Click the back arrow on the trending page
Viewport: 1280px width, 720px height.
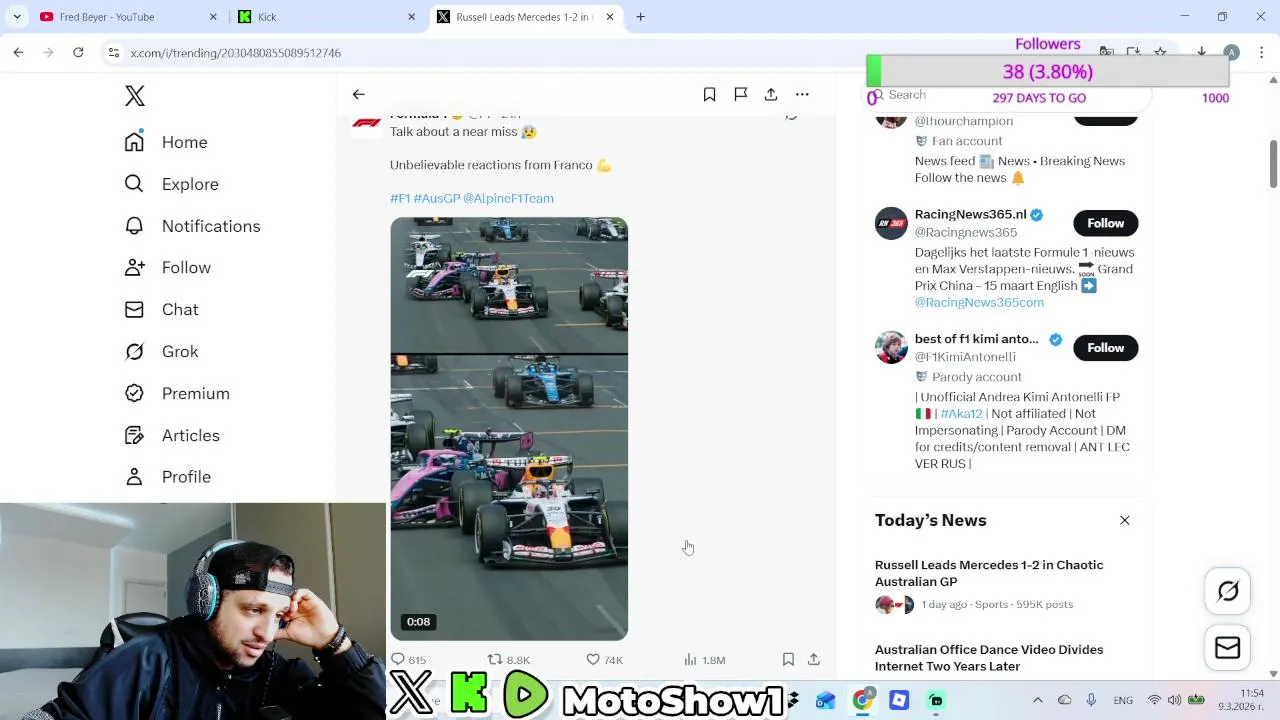(358, 94)
